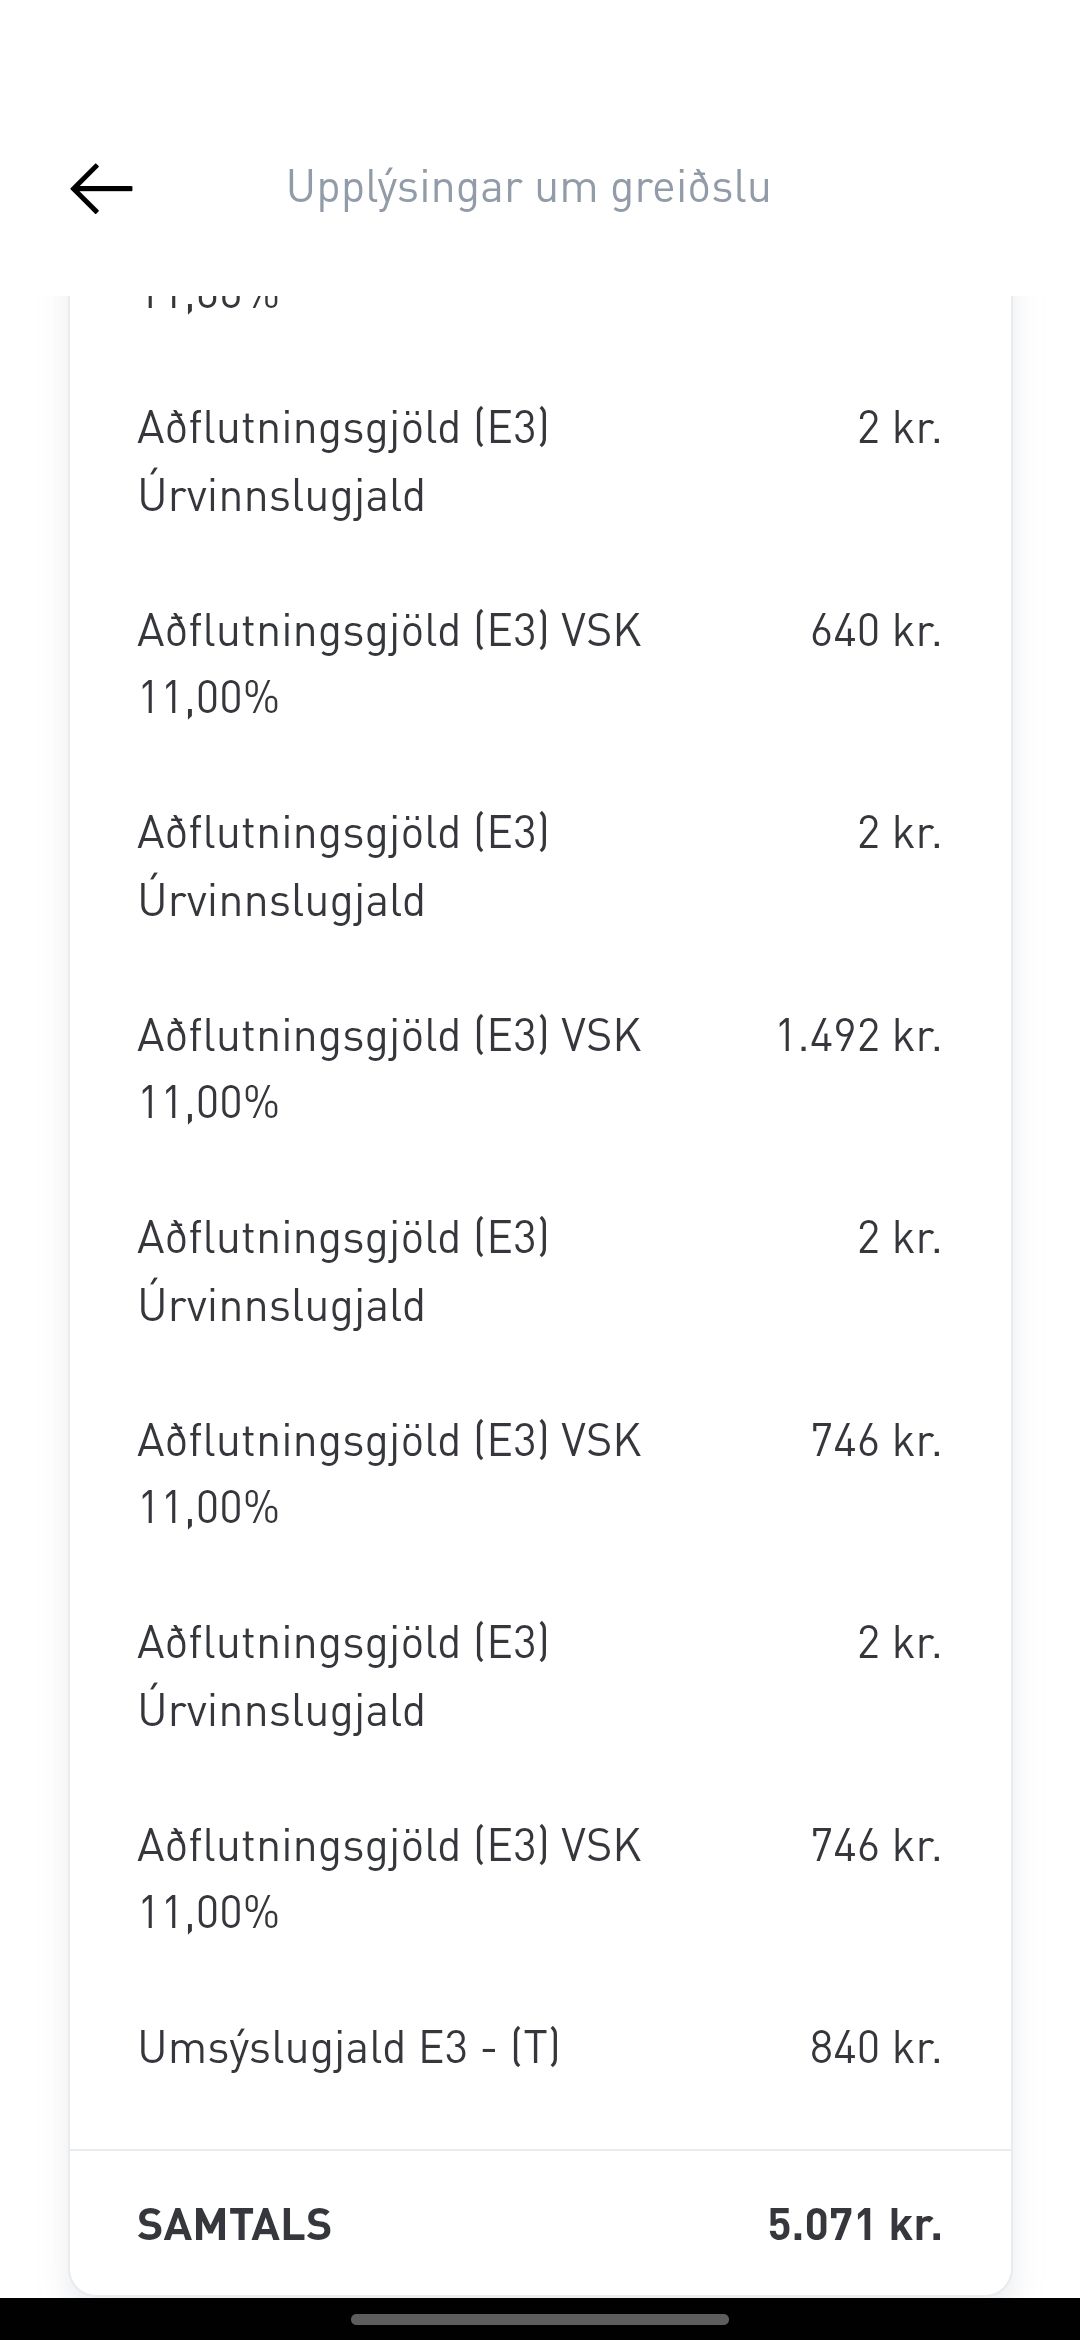1080x2340 pixels.
Task: Tap the partially hidden 11,00% text below header
Action: [x=208, y=302]
